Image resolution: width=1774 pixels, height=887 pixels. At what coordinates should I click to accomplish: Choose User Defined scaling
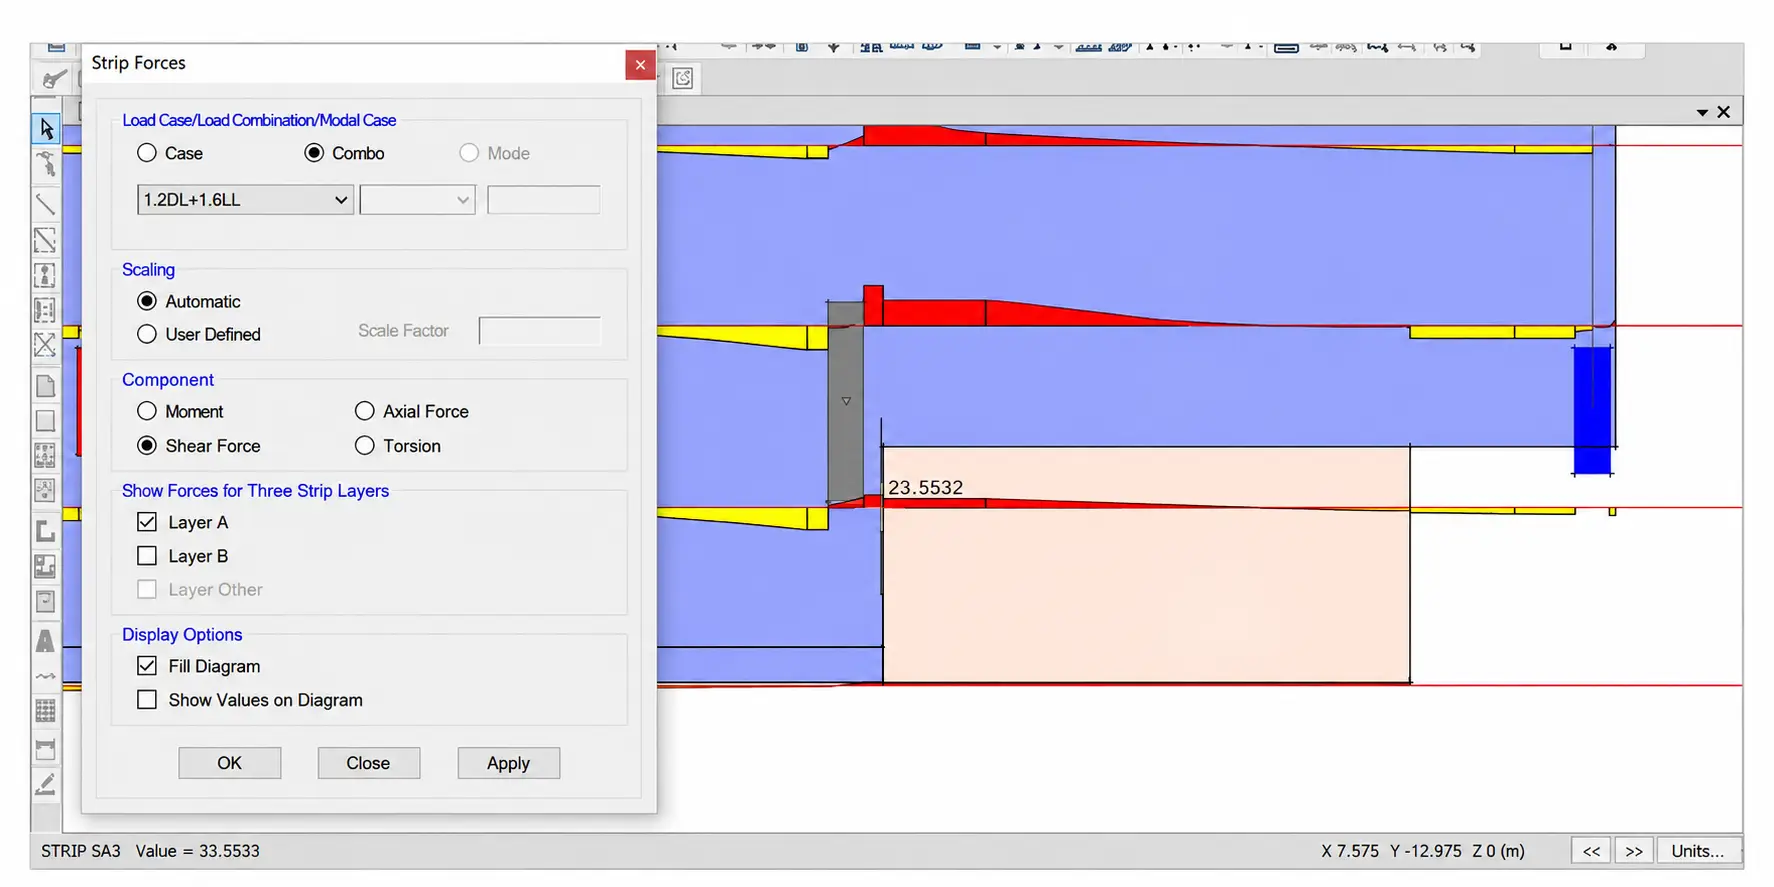click(147, 334)
